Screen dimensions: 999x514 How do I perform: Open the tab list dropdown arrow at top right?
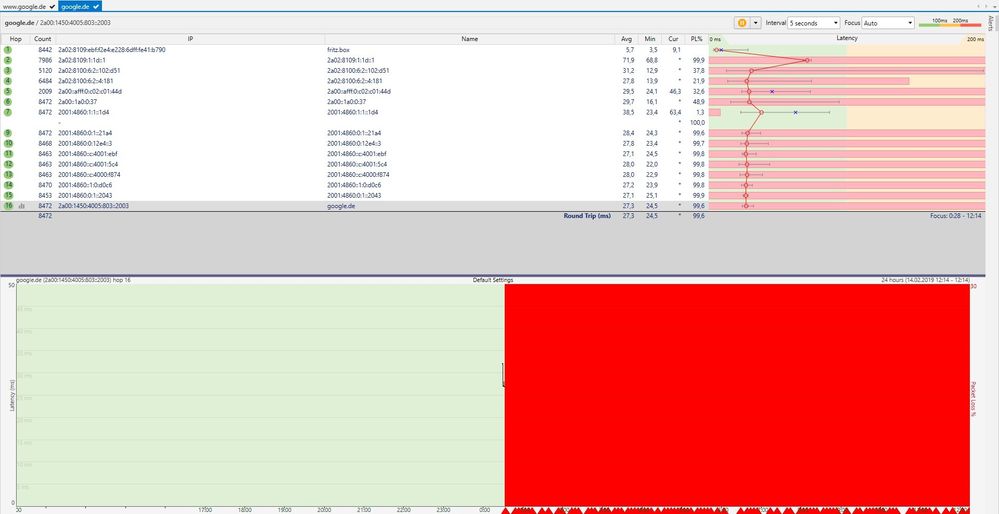(x=993, y=6)
